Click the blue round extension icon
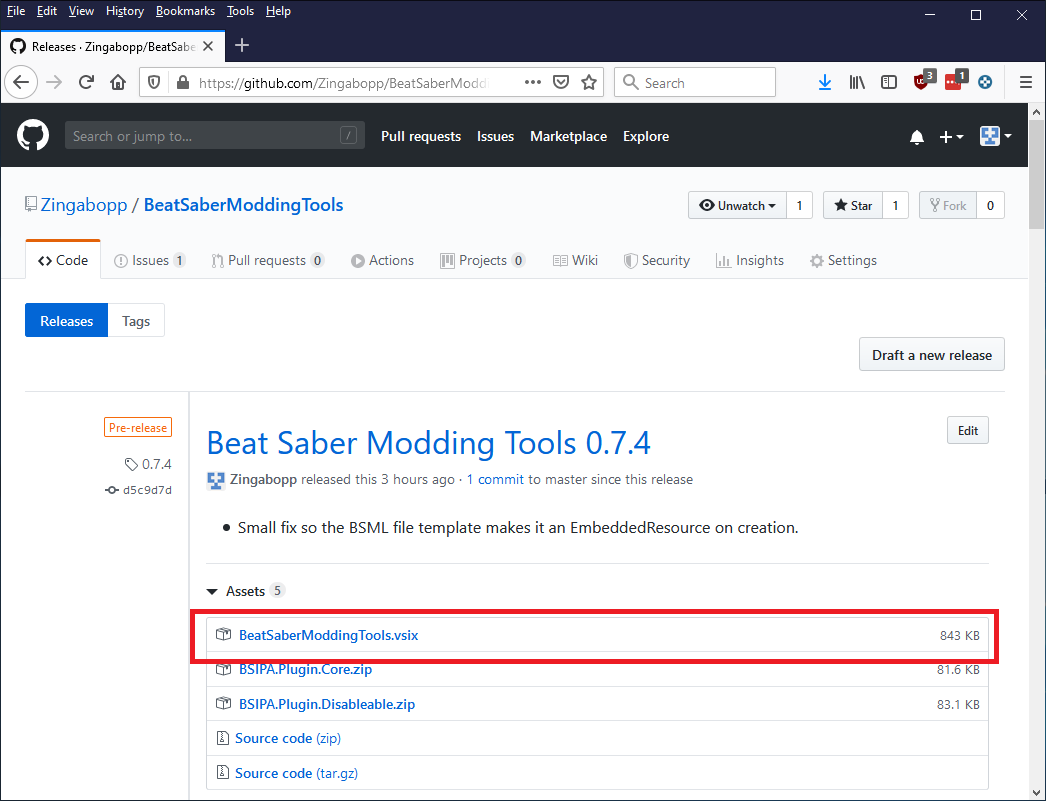Screen dimensions: 1046x801 point(985,83)
